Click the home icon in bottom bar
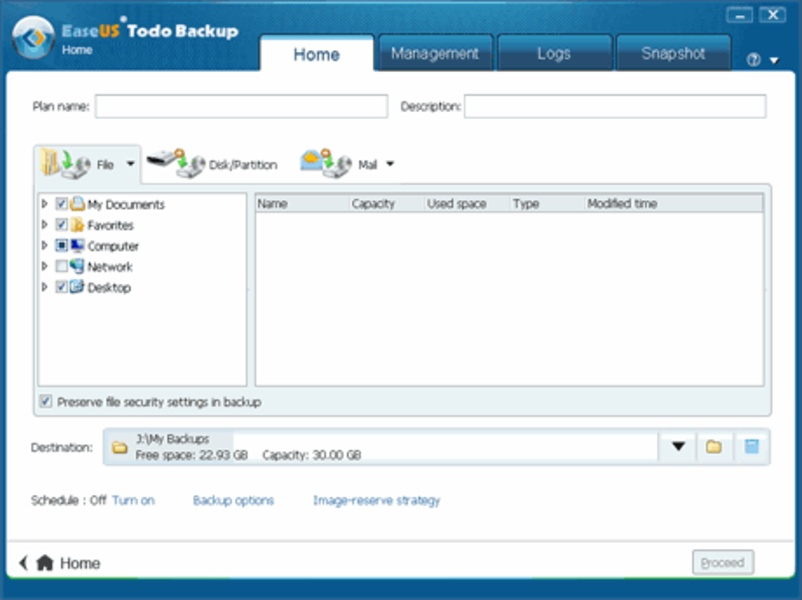This screenshot has height=600, width=802. (44, 563)
